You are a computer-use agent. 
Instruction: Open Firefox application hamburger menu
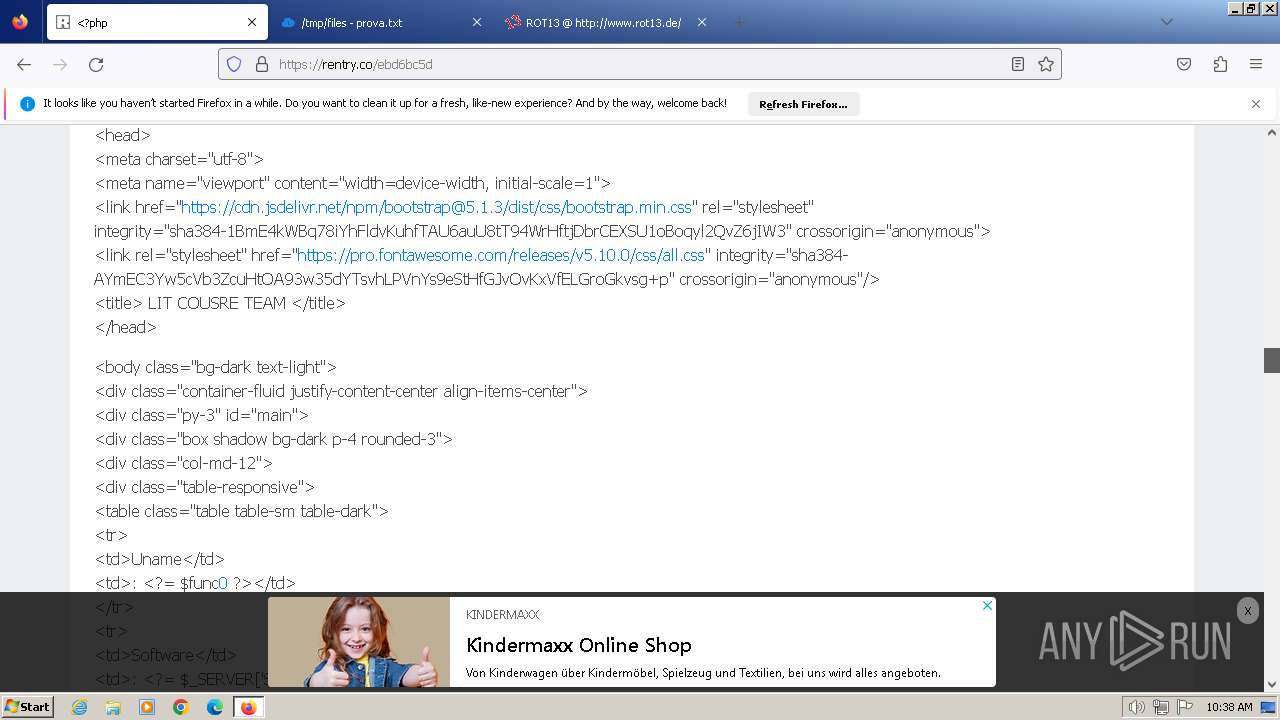click(x=1256, y=64)
